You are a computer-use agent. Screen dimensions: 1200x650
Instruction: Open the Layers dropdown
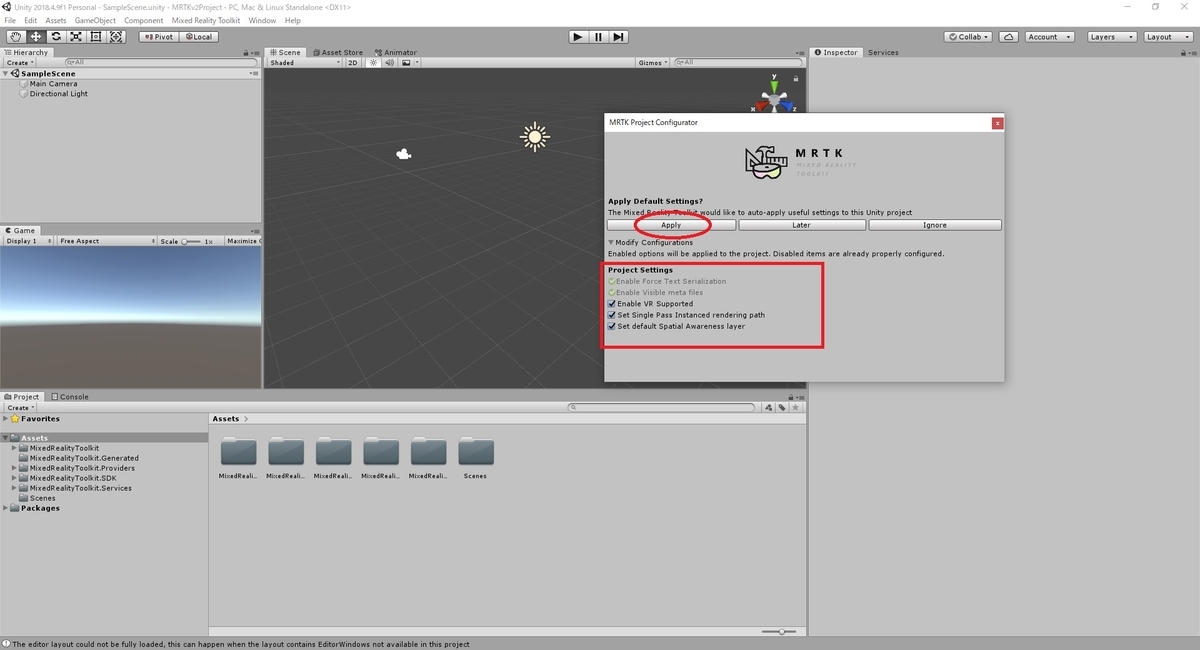click(x=1111, y=37)
